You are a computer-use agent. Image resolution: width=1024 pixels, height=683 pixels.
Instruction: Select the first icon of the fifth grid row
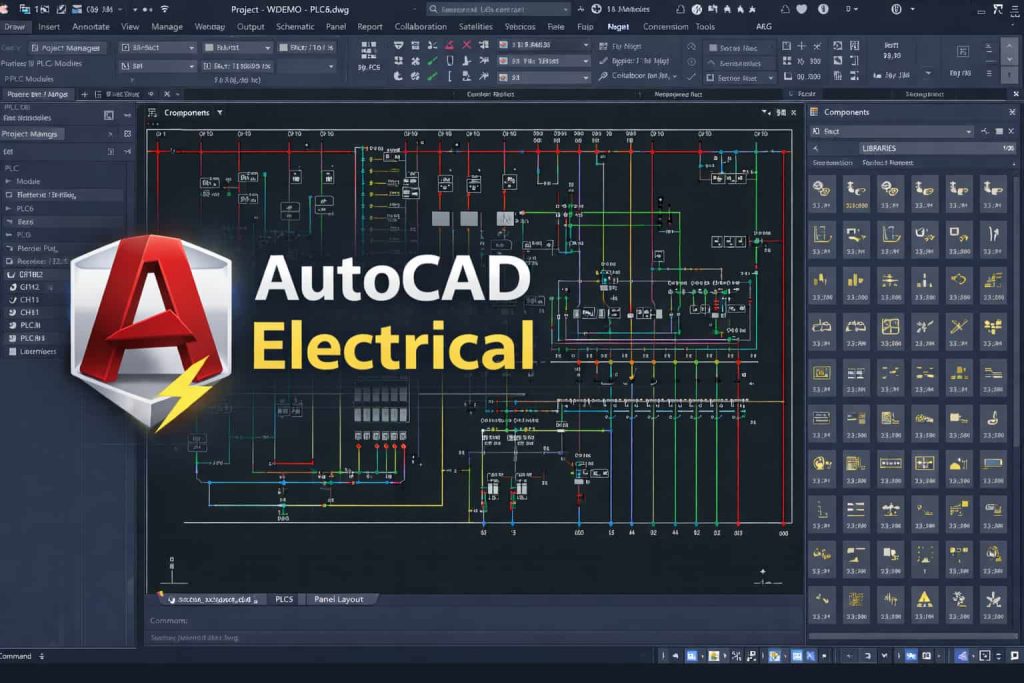(x=822, y=377)
